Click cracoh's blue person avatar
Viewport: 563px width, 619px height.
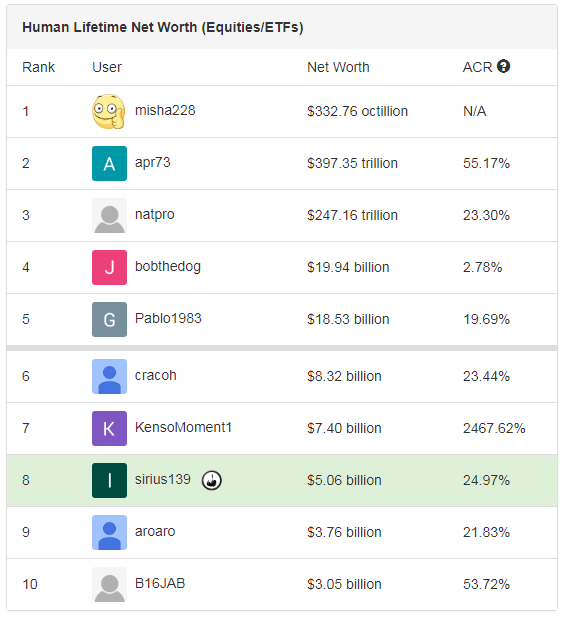point(109,376)
